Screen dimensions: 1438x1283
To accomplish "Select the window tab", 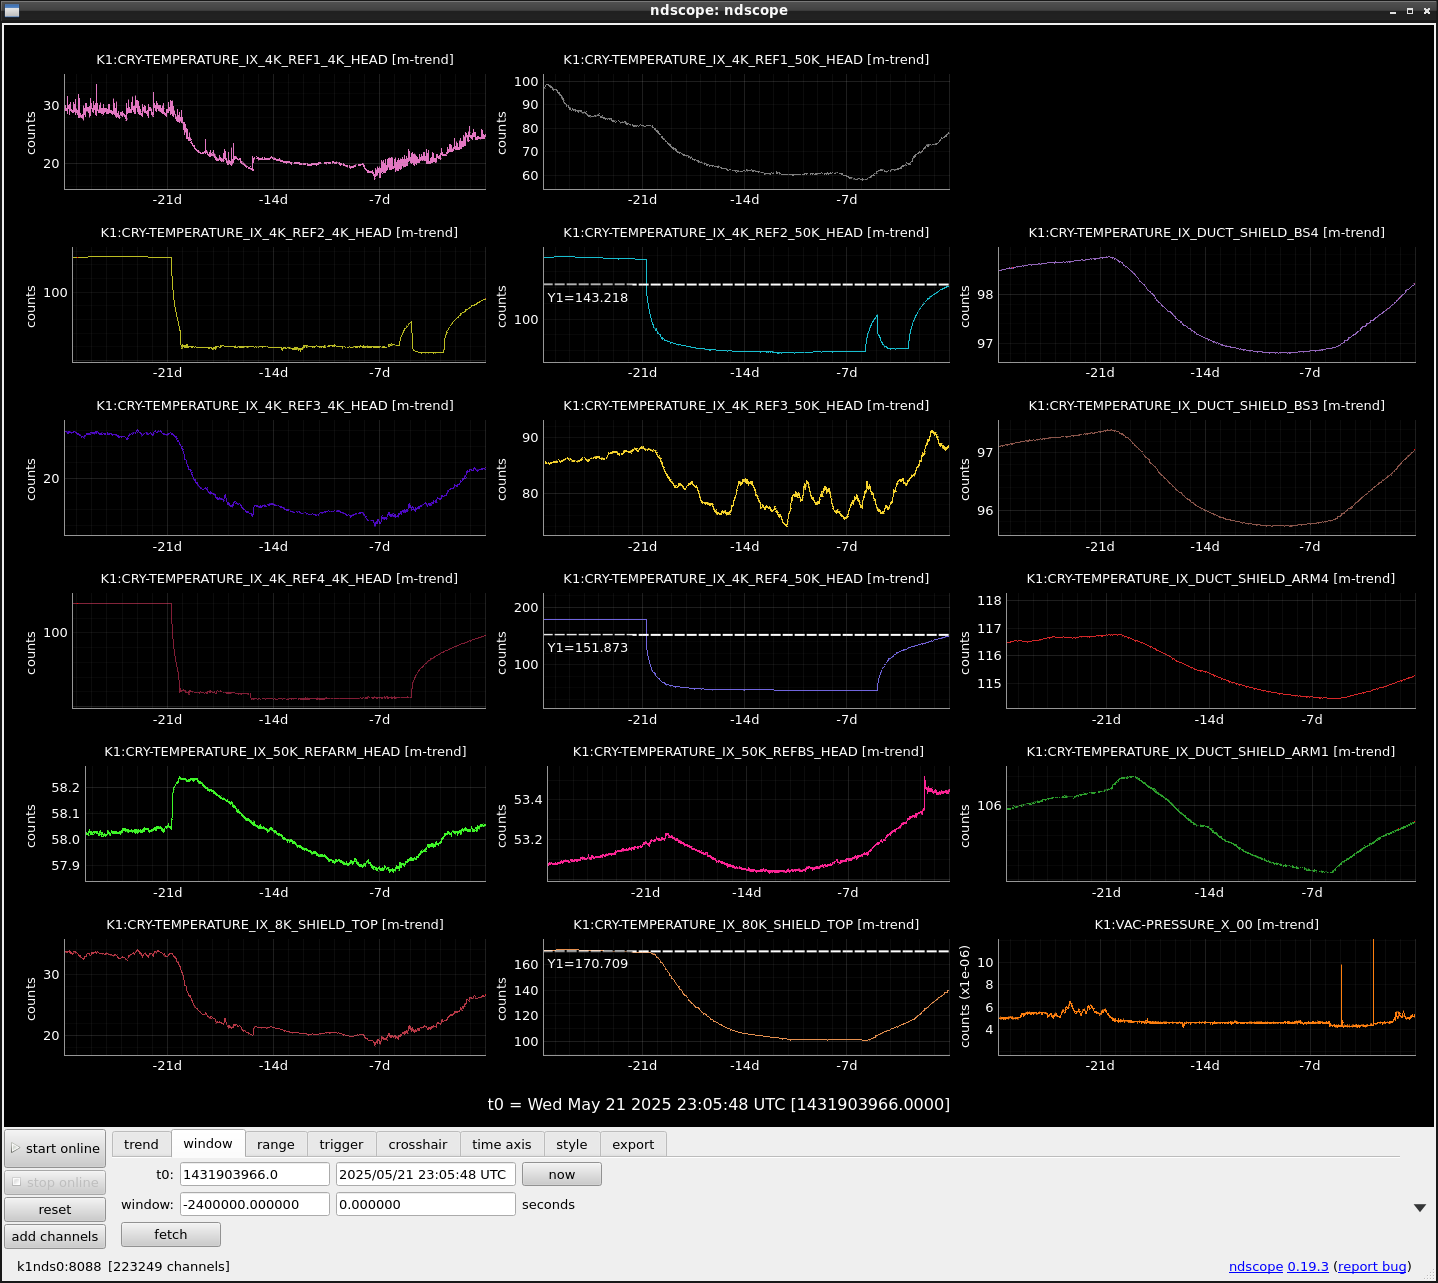I will point(208,1143).
